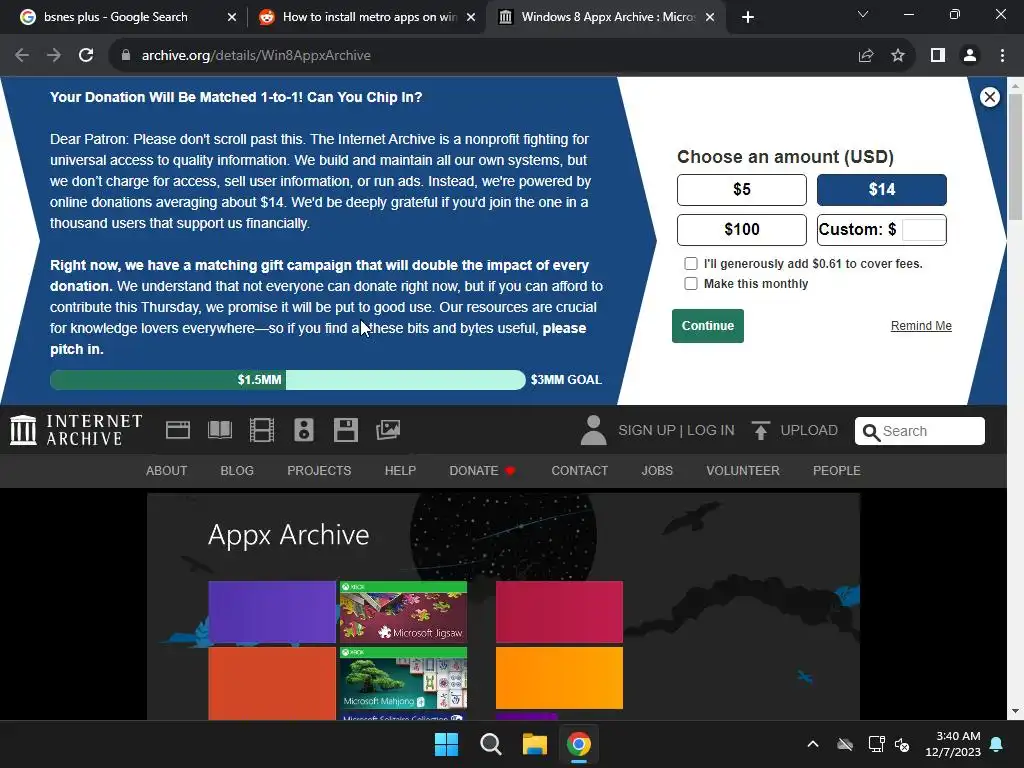The width and height of the screenshot is (1024, 768).
Task: Close the Reddit metro apps tab
Action: [471, 17]
